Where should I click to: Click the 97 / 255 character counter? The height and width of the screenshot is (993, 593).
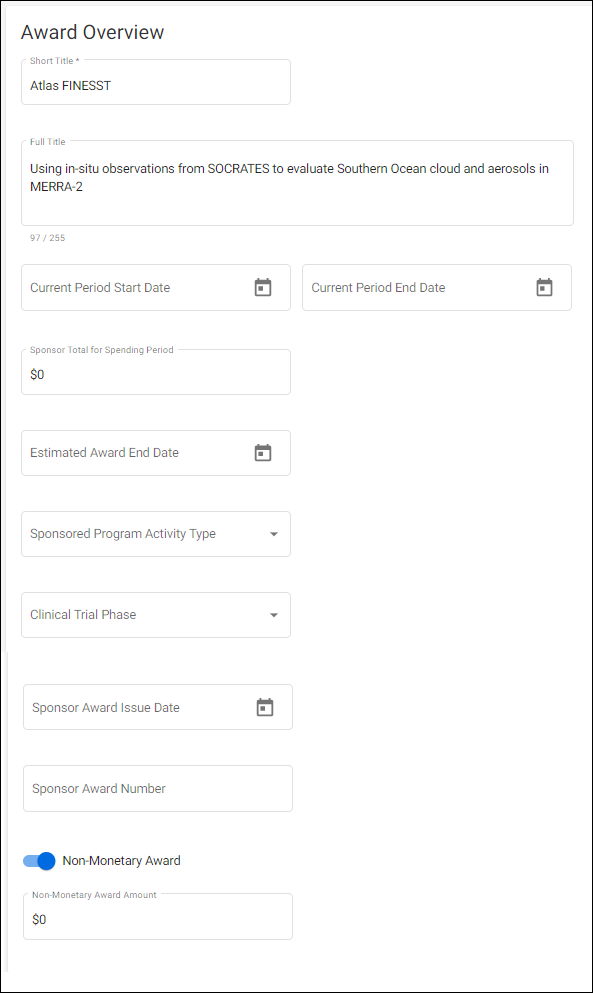(47, 238)
